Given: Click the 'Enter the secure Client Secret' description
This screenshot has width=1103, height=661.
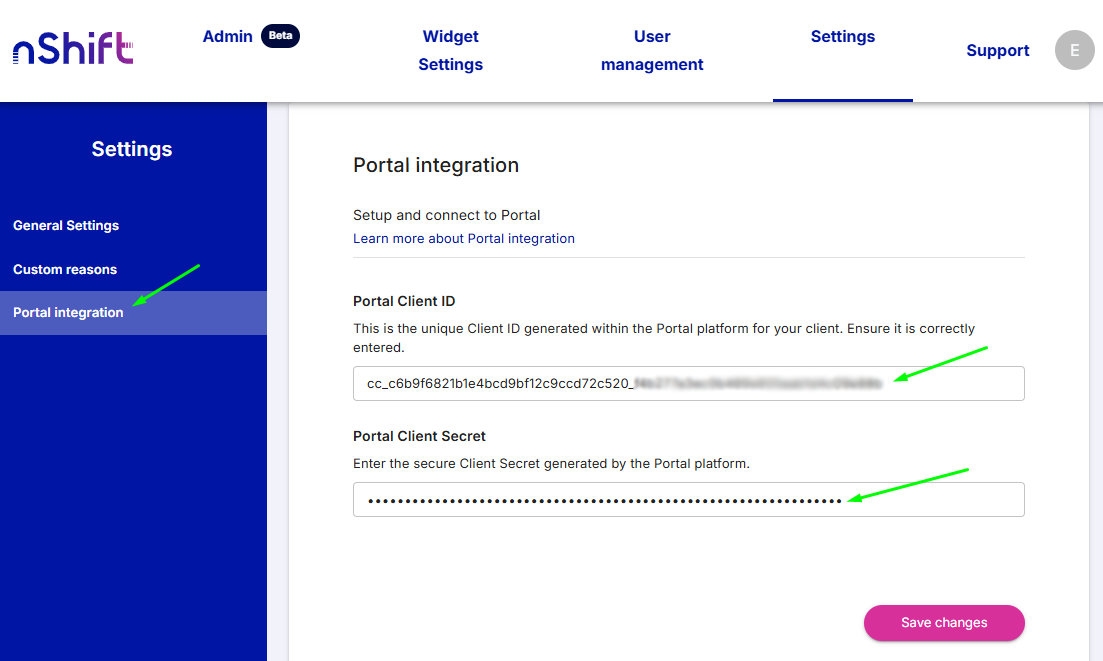Looking at the screenshot, I should [x=552, y=463].
